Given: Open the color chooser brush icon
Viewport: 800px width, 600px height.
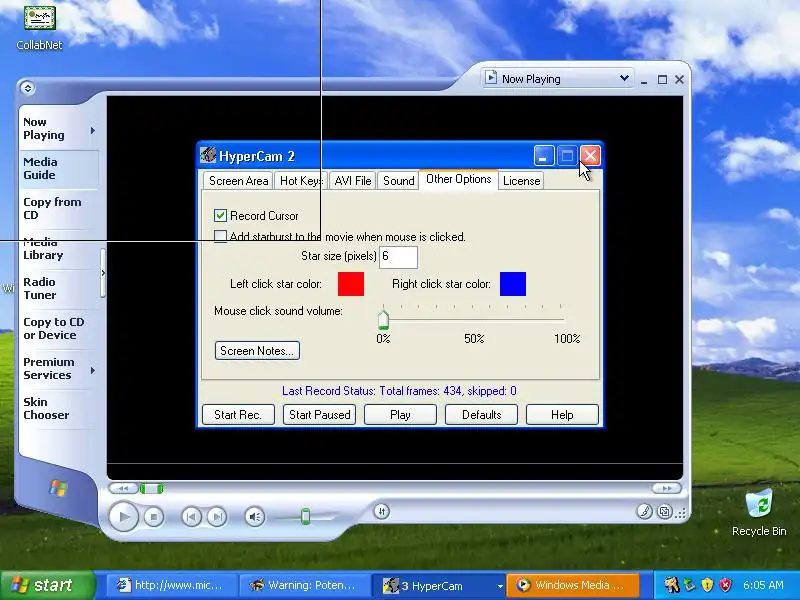Looking at the screenshot, I should (x=644, y=511).
